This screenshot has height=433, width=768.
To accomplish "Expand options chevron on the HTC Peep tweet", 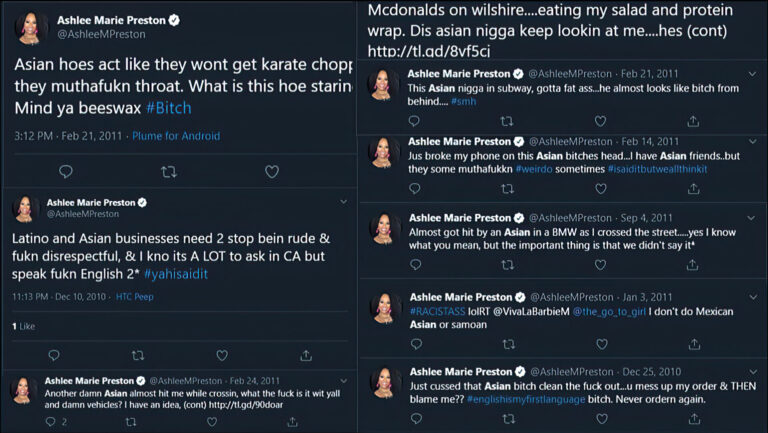I will click(344, 201).
